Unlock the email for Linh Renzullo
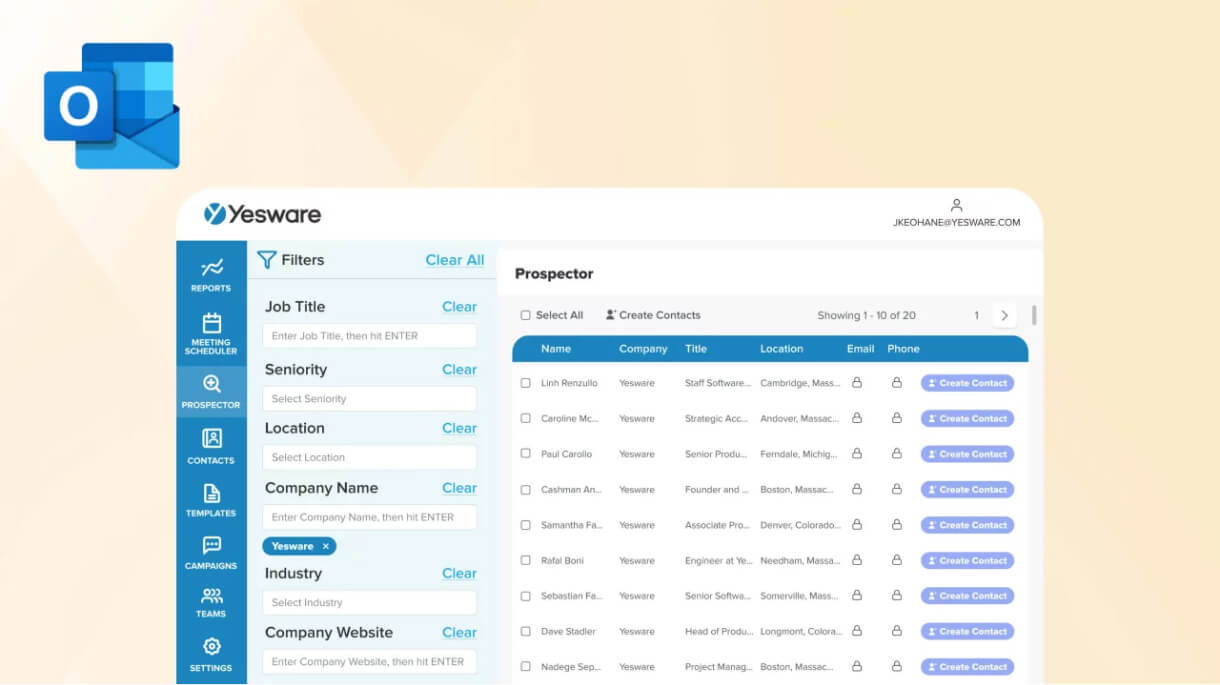The image size is (1220, 685). [x=857, y=382]
